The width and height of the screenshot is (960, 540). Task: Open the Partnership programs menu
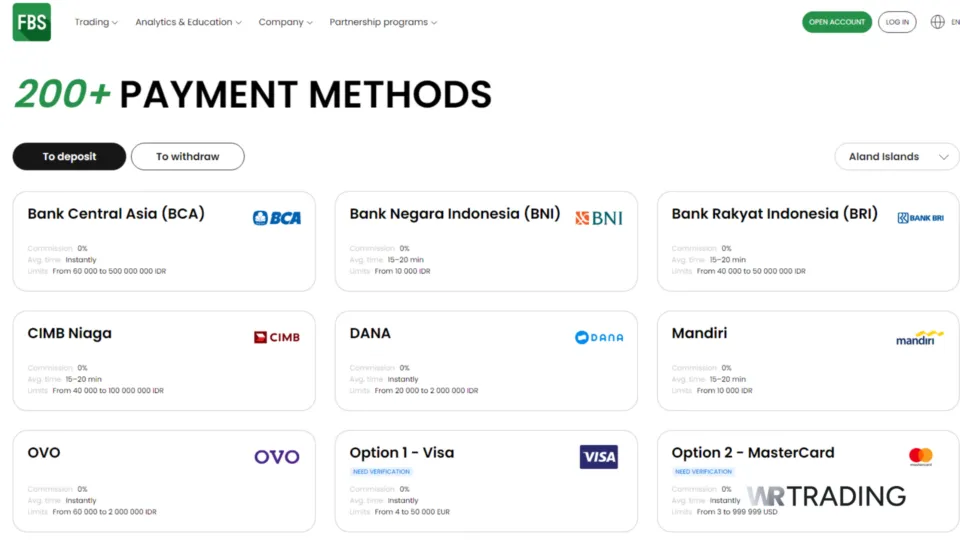pos(383,22)
